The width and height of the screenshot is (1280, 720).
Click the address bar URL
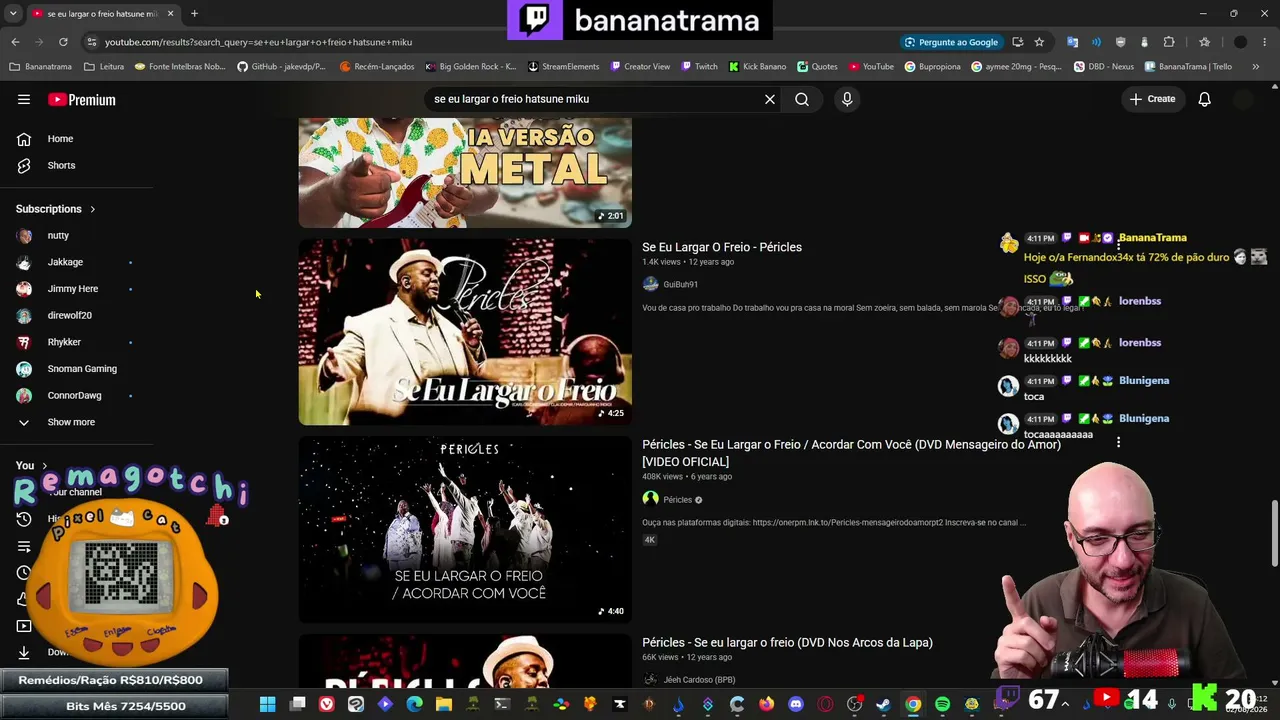(258, 42)
